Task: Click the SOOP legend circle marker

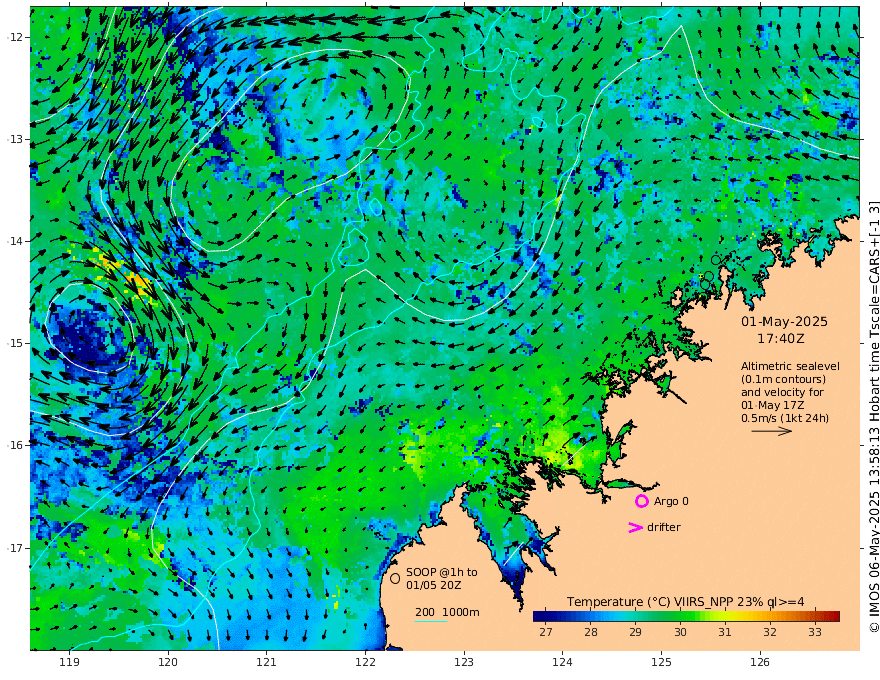Action: (395, 578)
